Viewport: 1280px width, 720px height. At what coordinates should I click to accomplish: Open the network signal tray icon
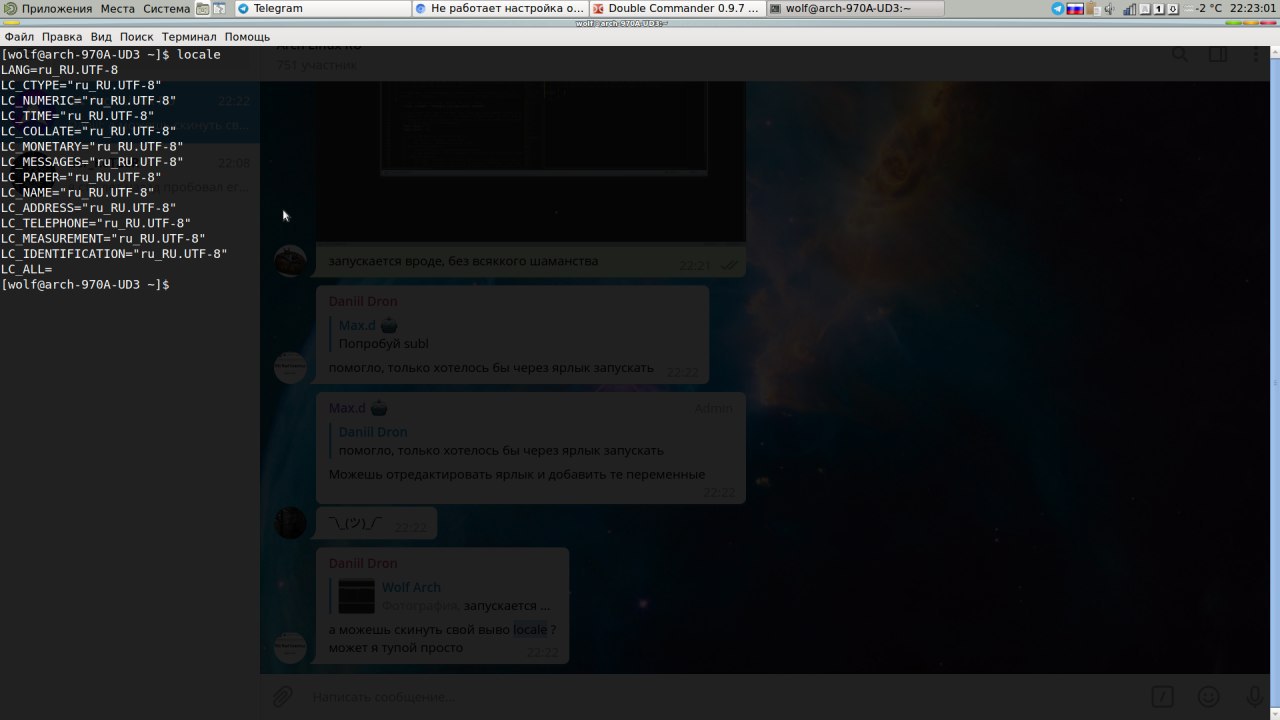click(x=1129, y=8)
